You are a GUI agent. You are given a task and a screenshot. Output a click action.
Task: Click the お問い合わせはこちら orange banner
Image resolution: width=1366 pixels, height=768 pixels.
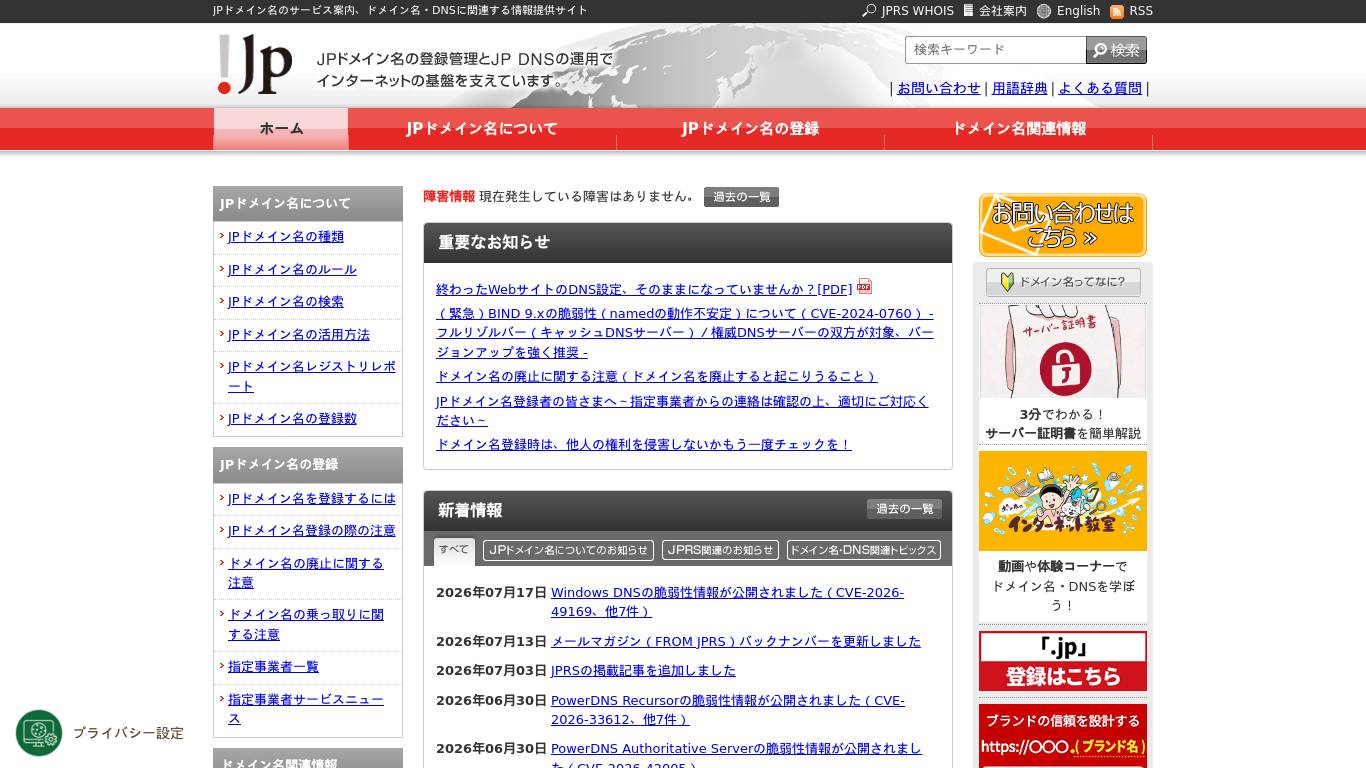[1063, 225]
